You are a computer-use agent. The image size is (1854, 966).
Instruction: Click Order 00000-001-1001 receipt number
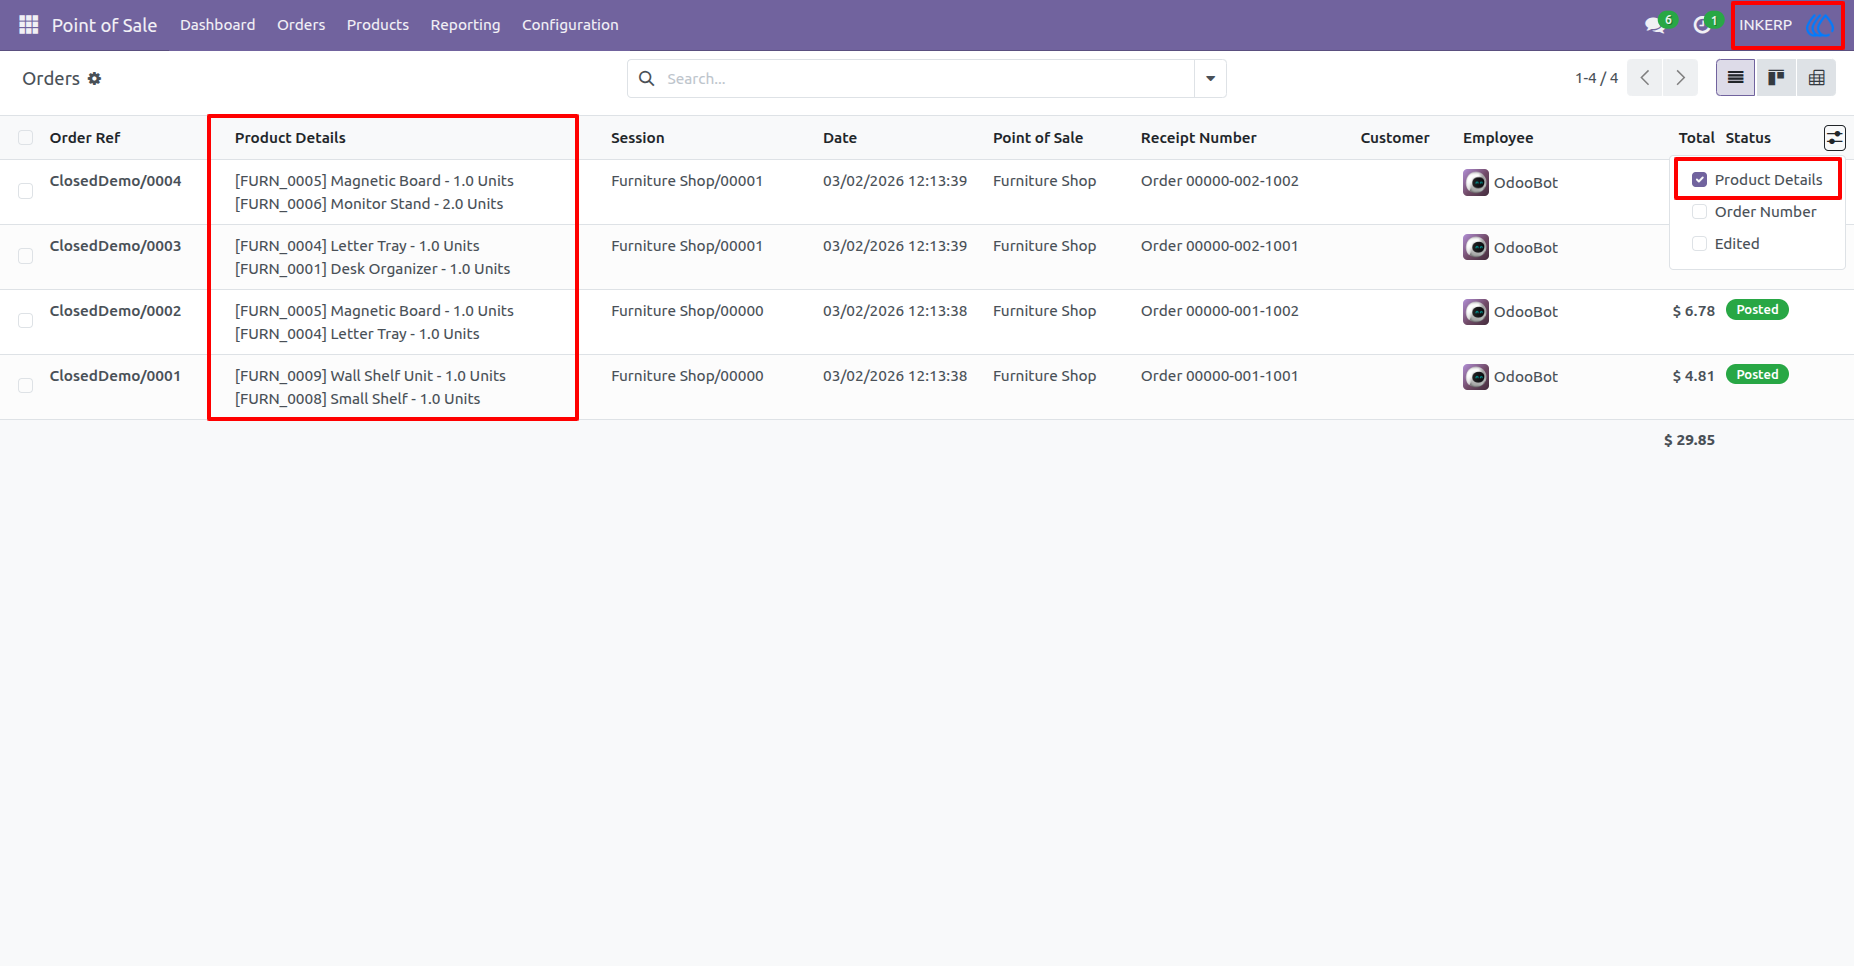tap(1220, 376)
